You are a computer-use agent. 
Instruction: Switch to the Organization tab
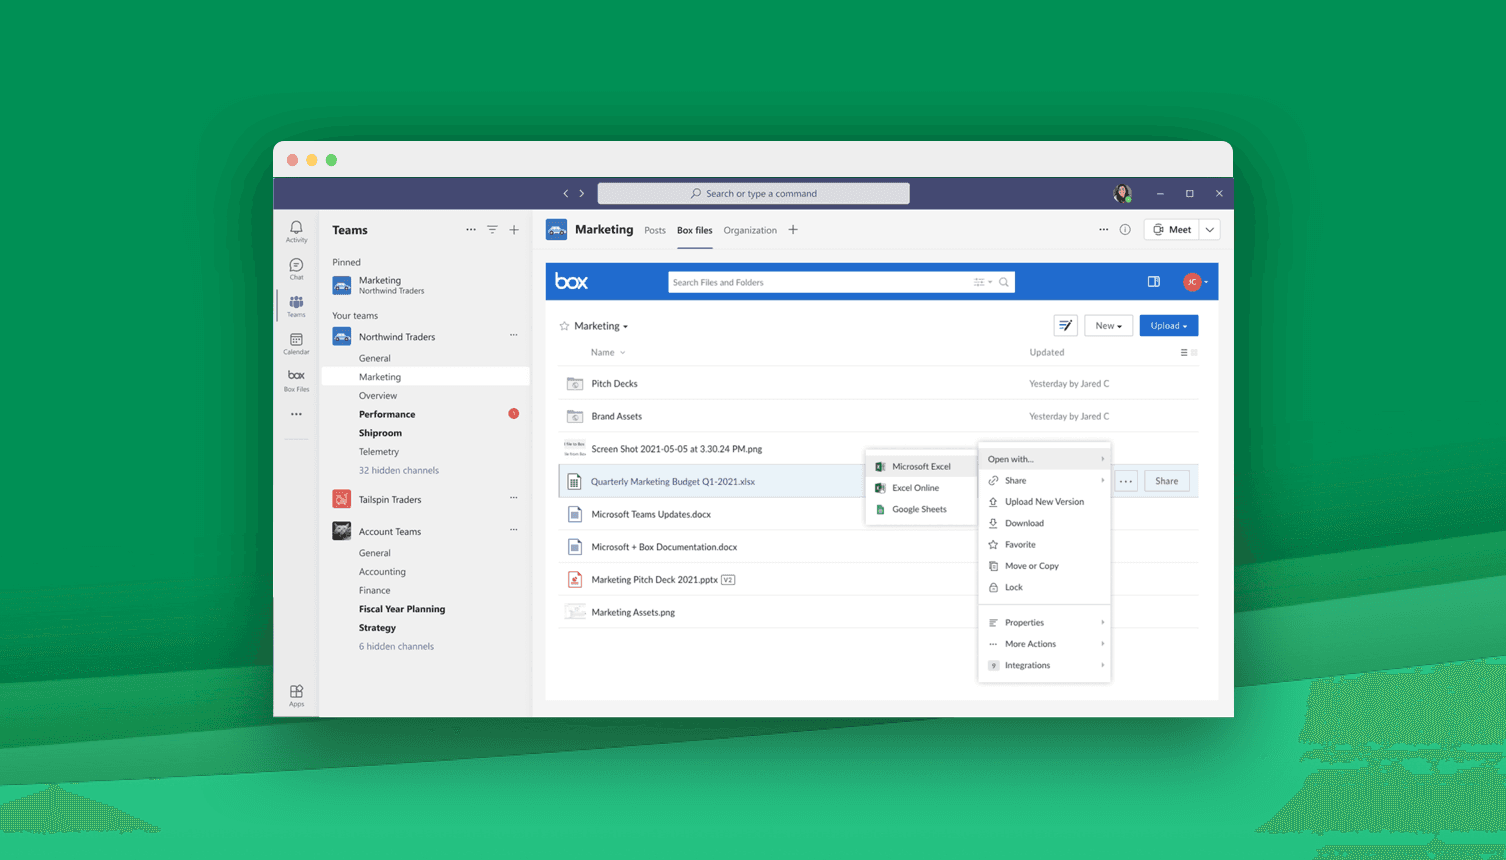(750, 230)
